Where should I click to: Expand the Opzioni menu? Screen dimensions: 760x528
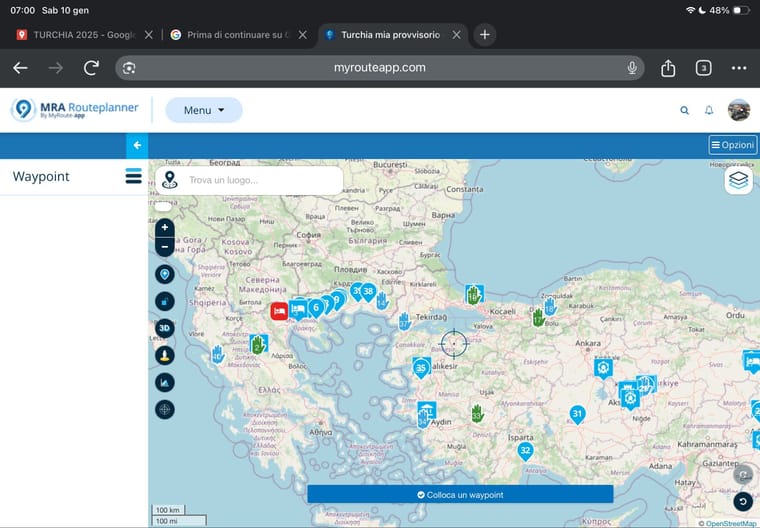point(733,145)
